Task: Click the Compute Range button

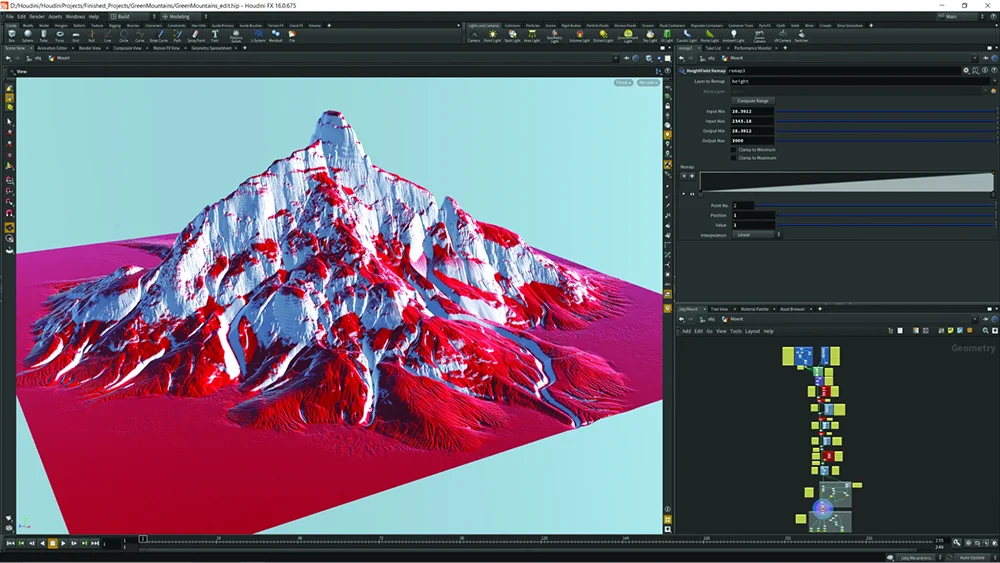Action: tap(752, 101)
